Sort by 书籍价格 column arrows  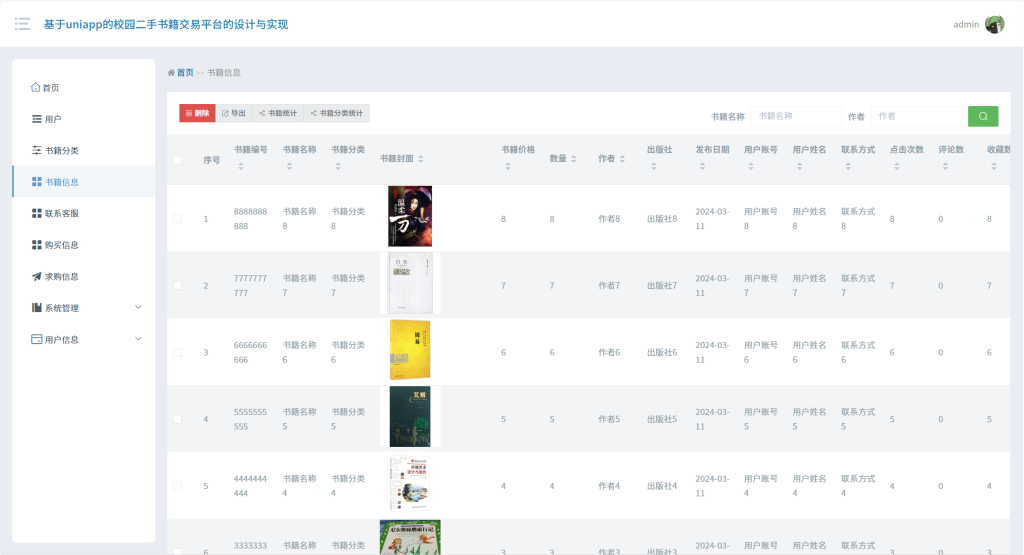click(x=507, y=166)
